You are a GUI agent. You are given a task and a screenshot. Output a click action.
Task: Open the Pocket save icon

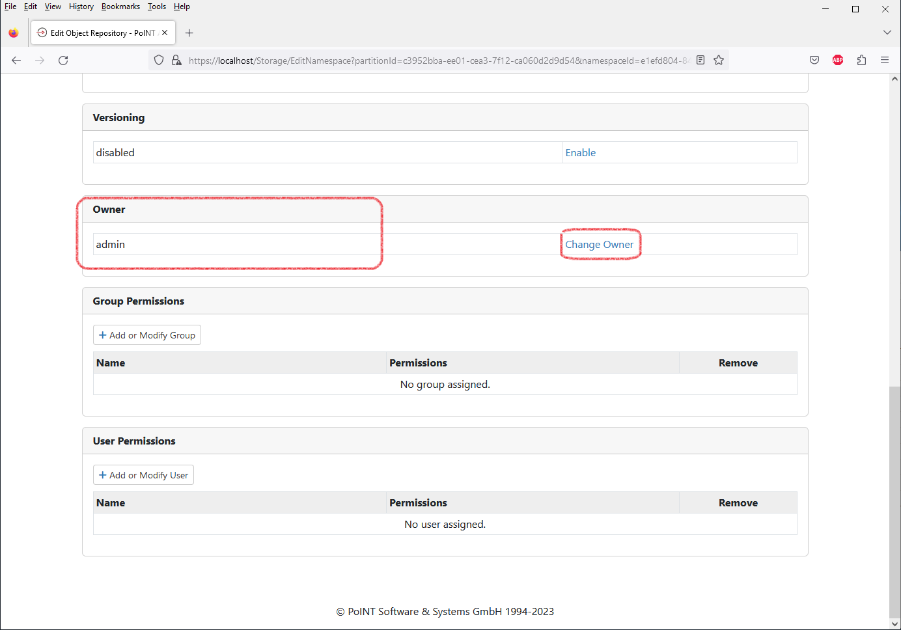point(814,60)
